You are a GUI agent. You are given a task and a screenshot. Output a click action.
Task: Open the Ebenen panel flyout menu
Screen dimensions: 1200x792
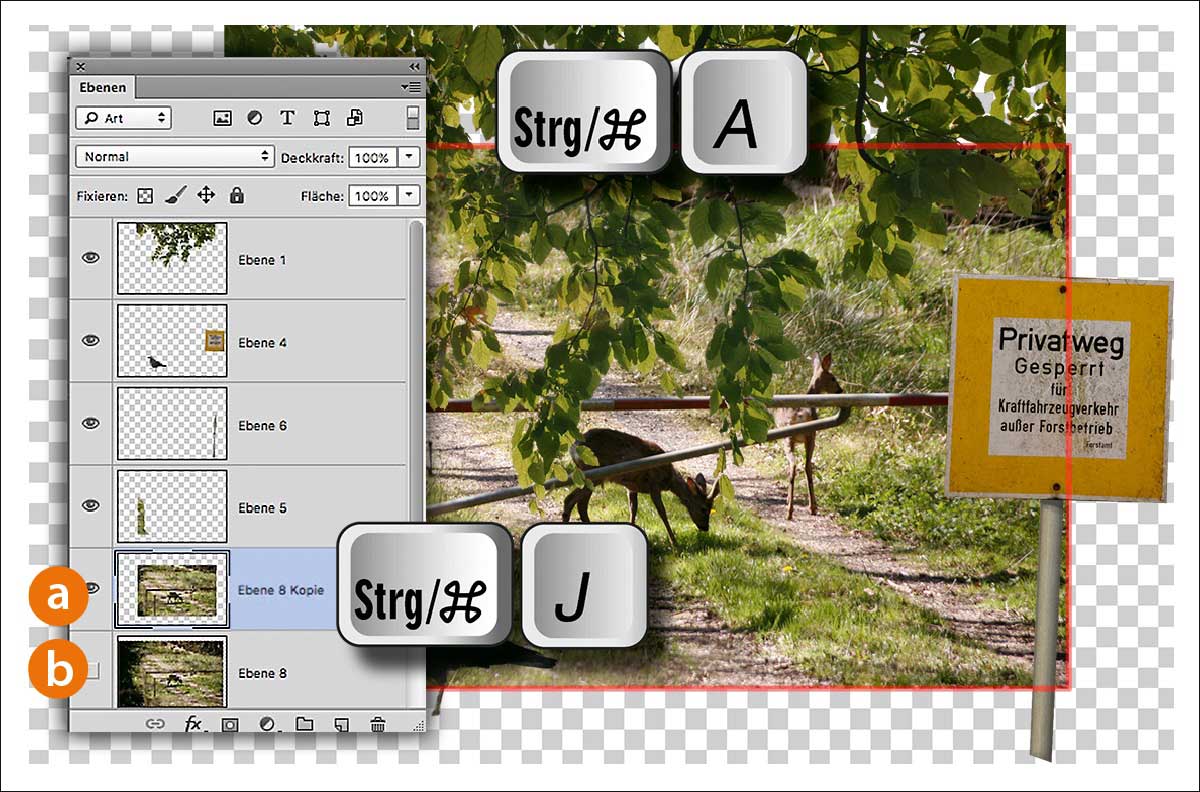(x=411, y=87)
